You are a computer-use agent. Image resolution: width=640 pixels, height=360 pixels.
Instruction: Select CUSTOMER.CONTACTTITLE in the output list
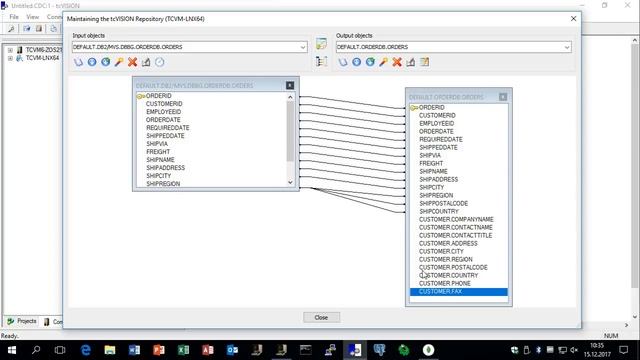(455, 236)
